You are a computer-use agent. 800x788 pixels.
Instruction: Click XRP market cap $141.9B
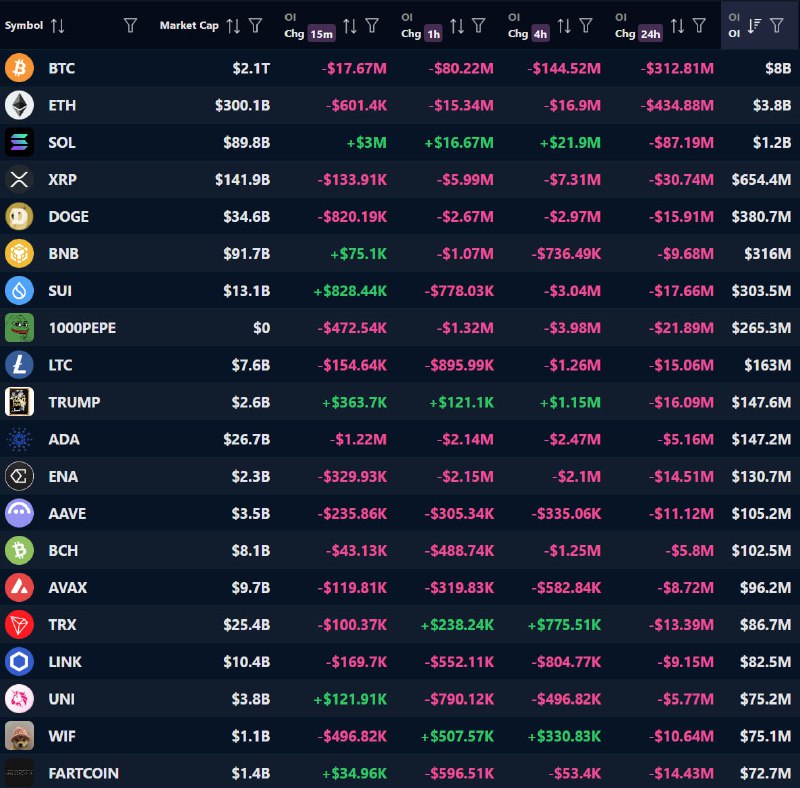pos(242,180)
